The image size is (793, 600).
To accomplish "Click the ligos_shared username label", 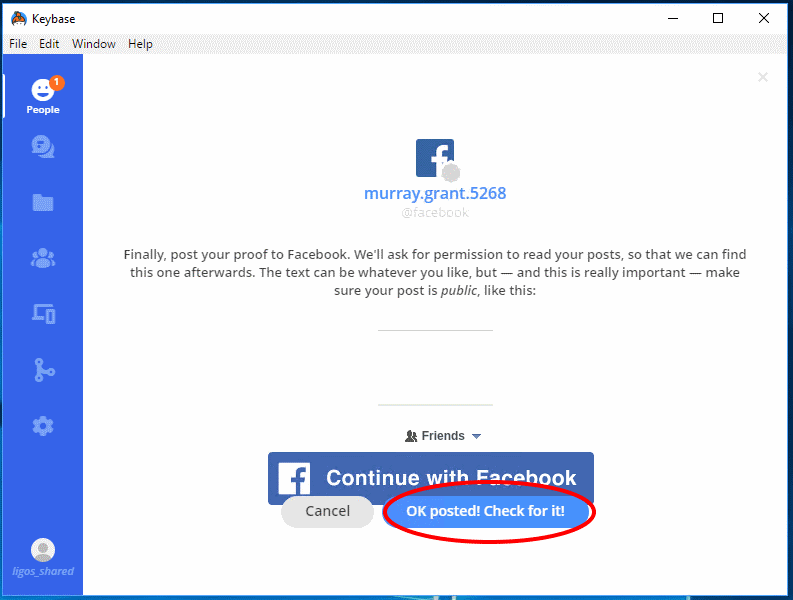I will point(43,571).
